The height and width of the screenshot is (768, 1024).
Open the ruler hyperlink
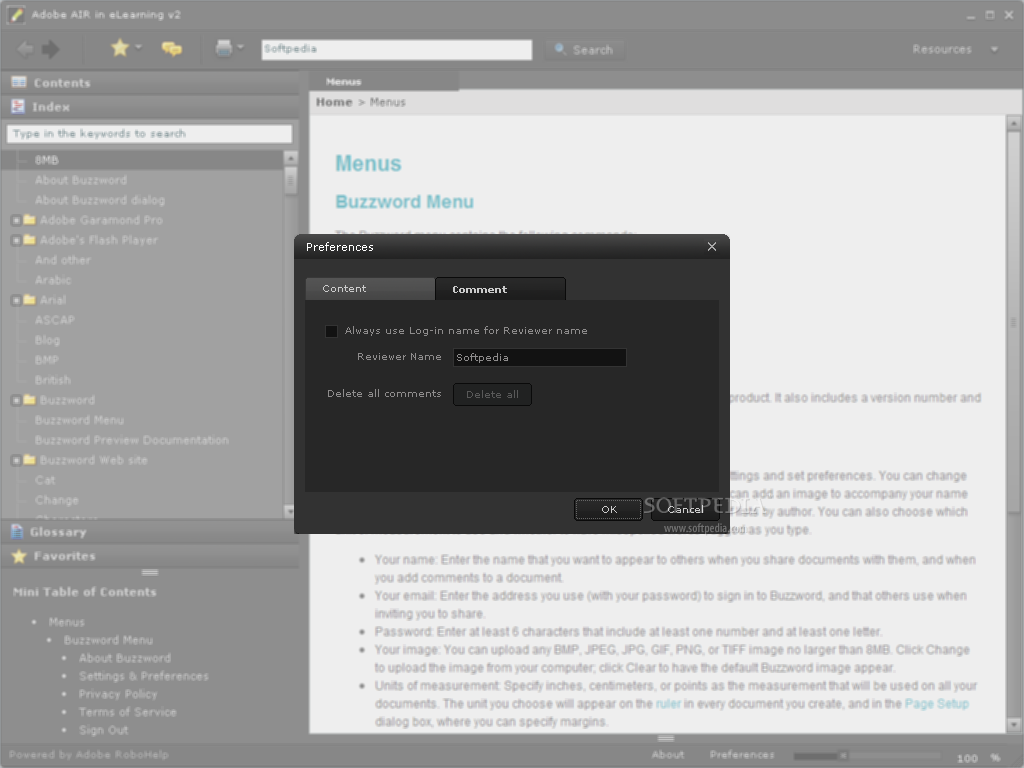(x=668, y=704)
